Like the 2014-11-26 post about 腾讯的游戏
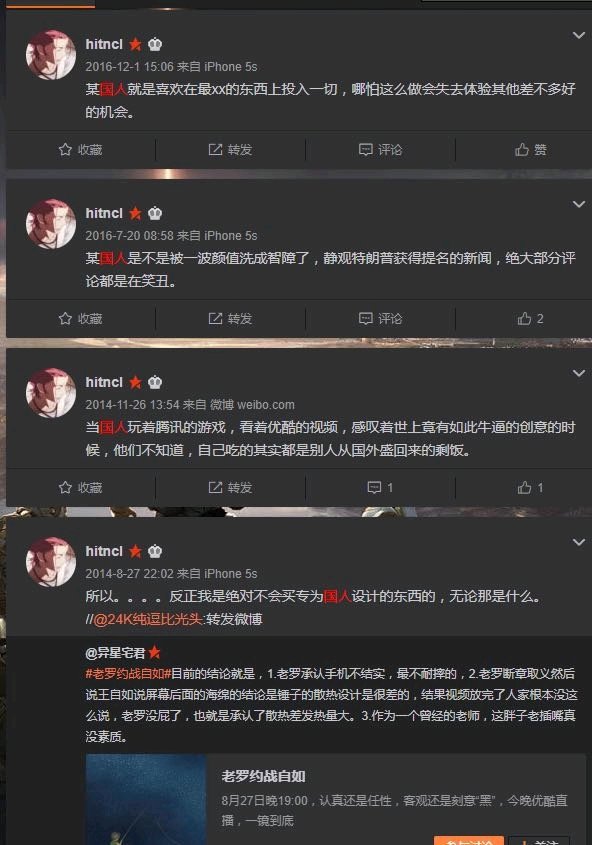 tap(531, 488)
